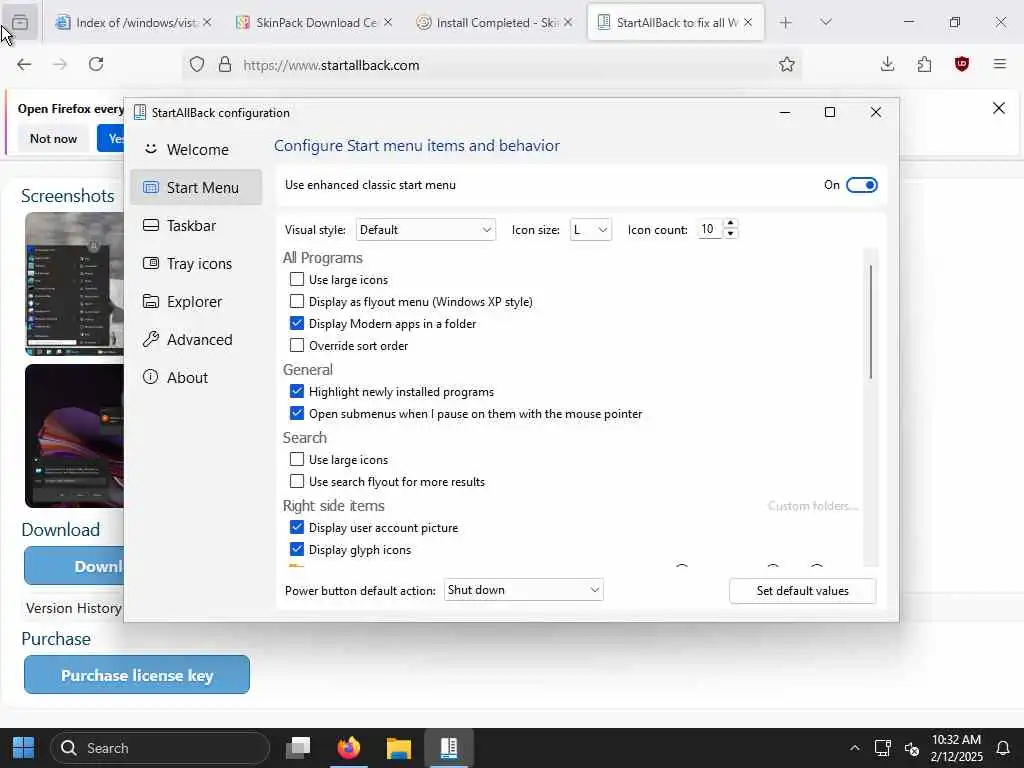
Task: Click the blue Download button
Action: 74,566
